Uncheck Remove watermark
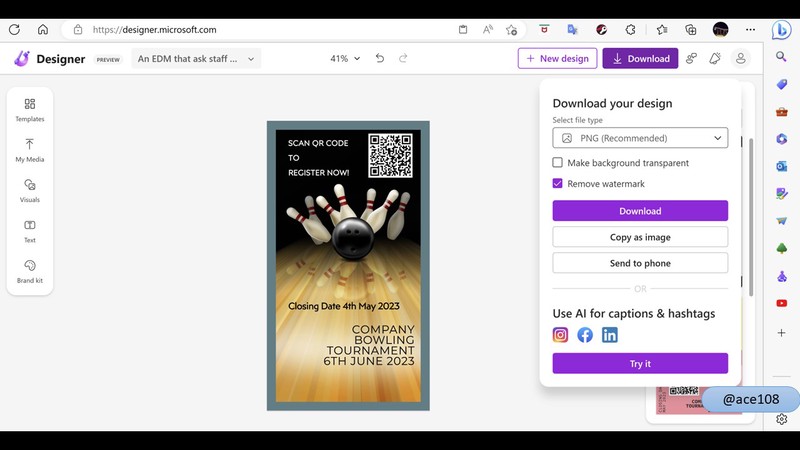The image size is (800, 450). pyautogui.click(x=557, y=183)
